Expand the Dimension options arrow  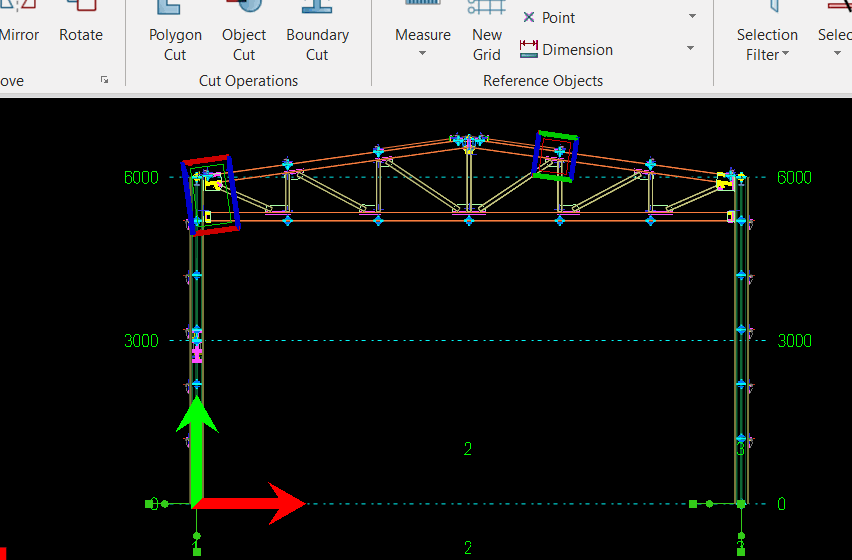click(x=691, y=49)
